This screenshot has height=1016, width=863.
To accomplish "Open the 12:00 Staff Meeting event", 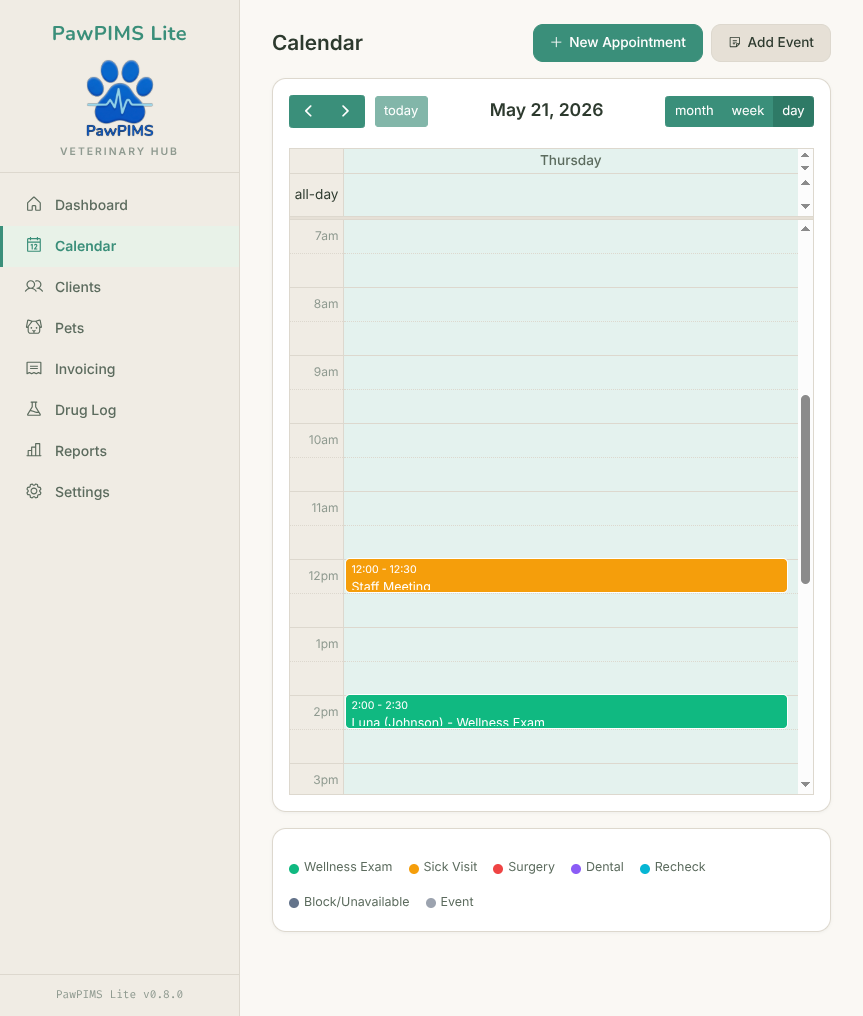I will pyautogui.click(x=566, y=575).
